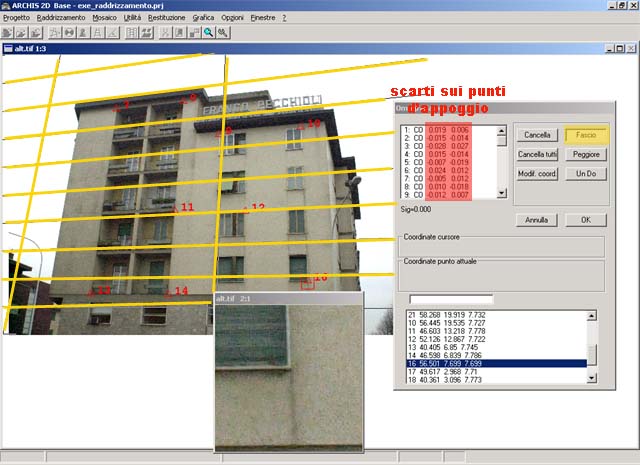This screenshot has width=640, height=465.
Task: Click the alt.tif 2:1 zoom window title bar
Action: pyautogui.click(x=288, y=298)
